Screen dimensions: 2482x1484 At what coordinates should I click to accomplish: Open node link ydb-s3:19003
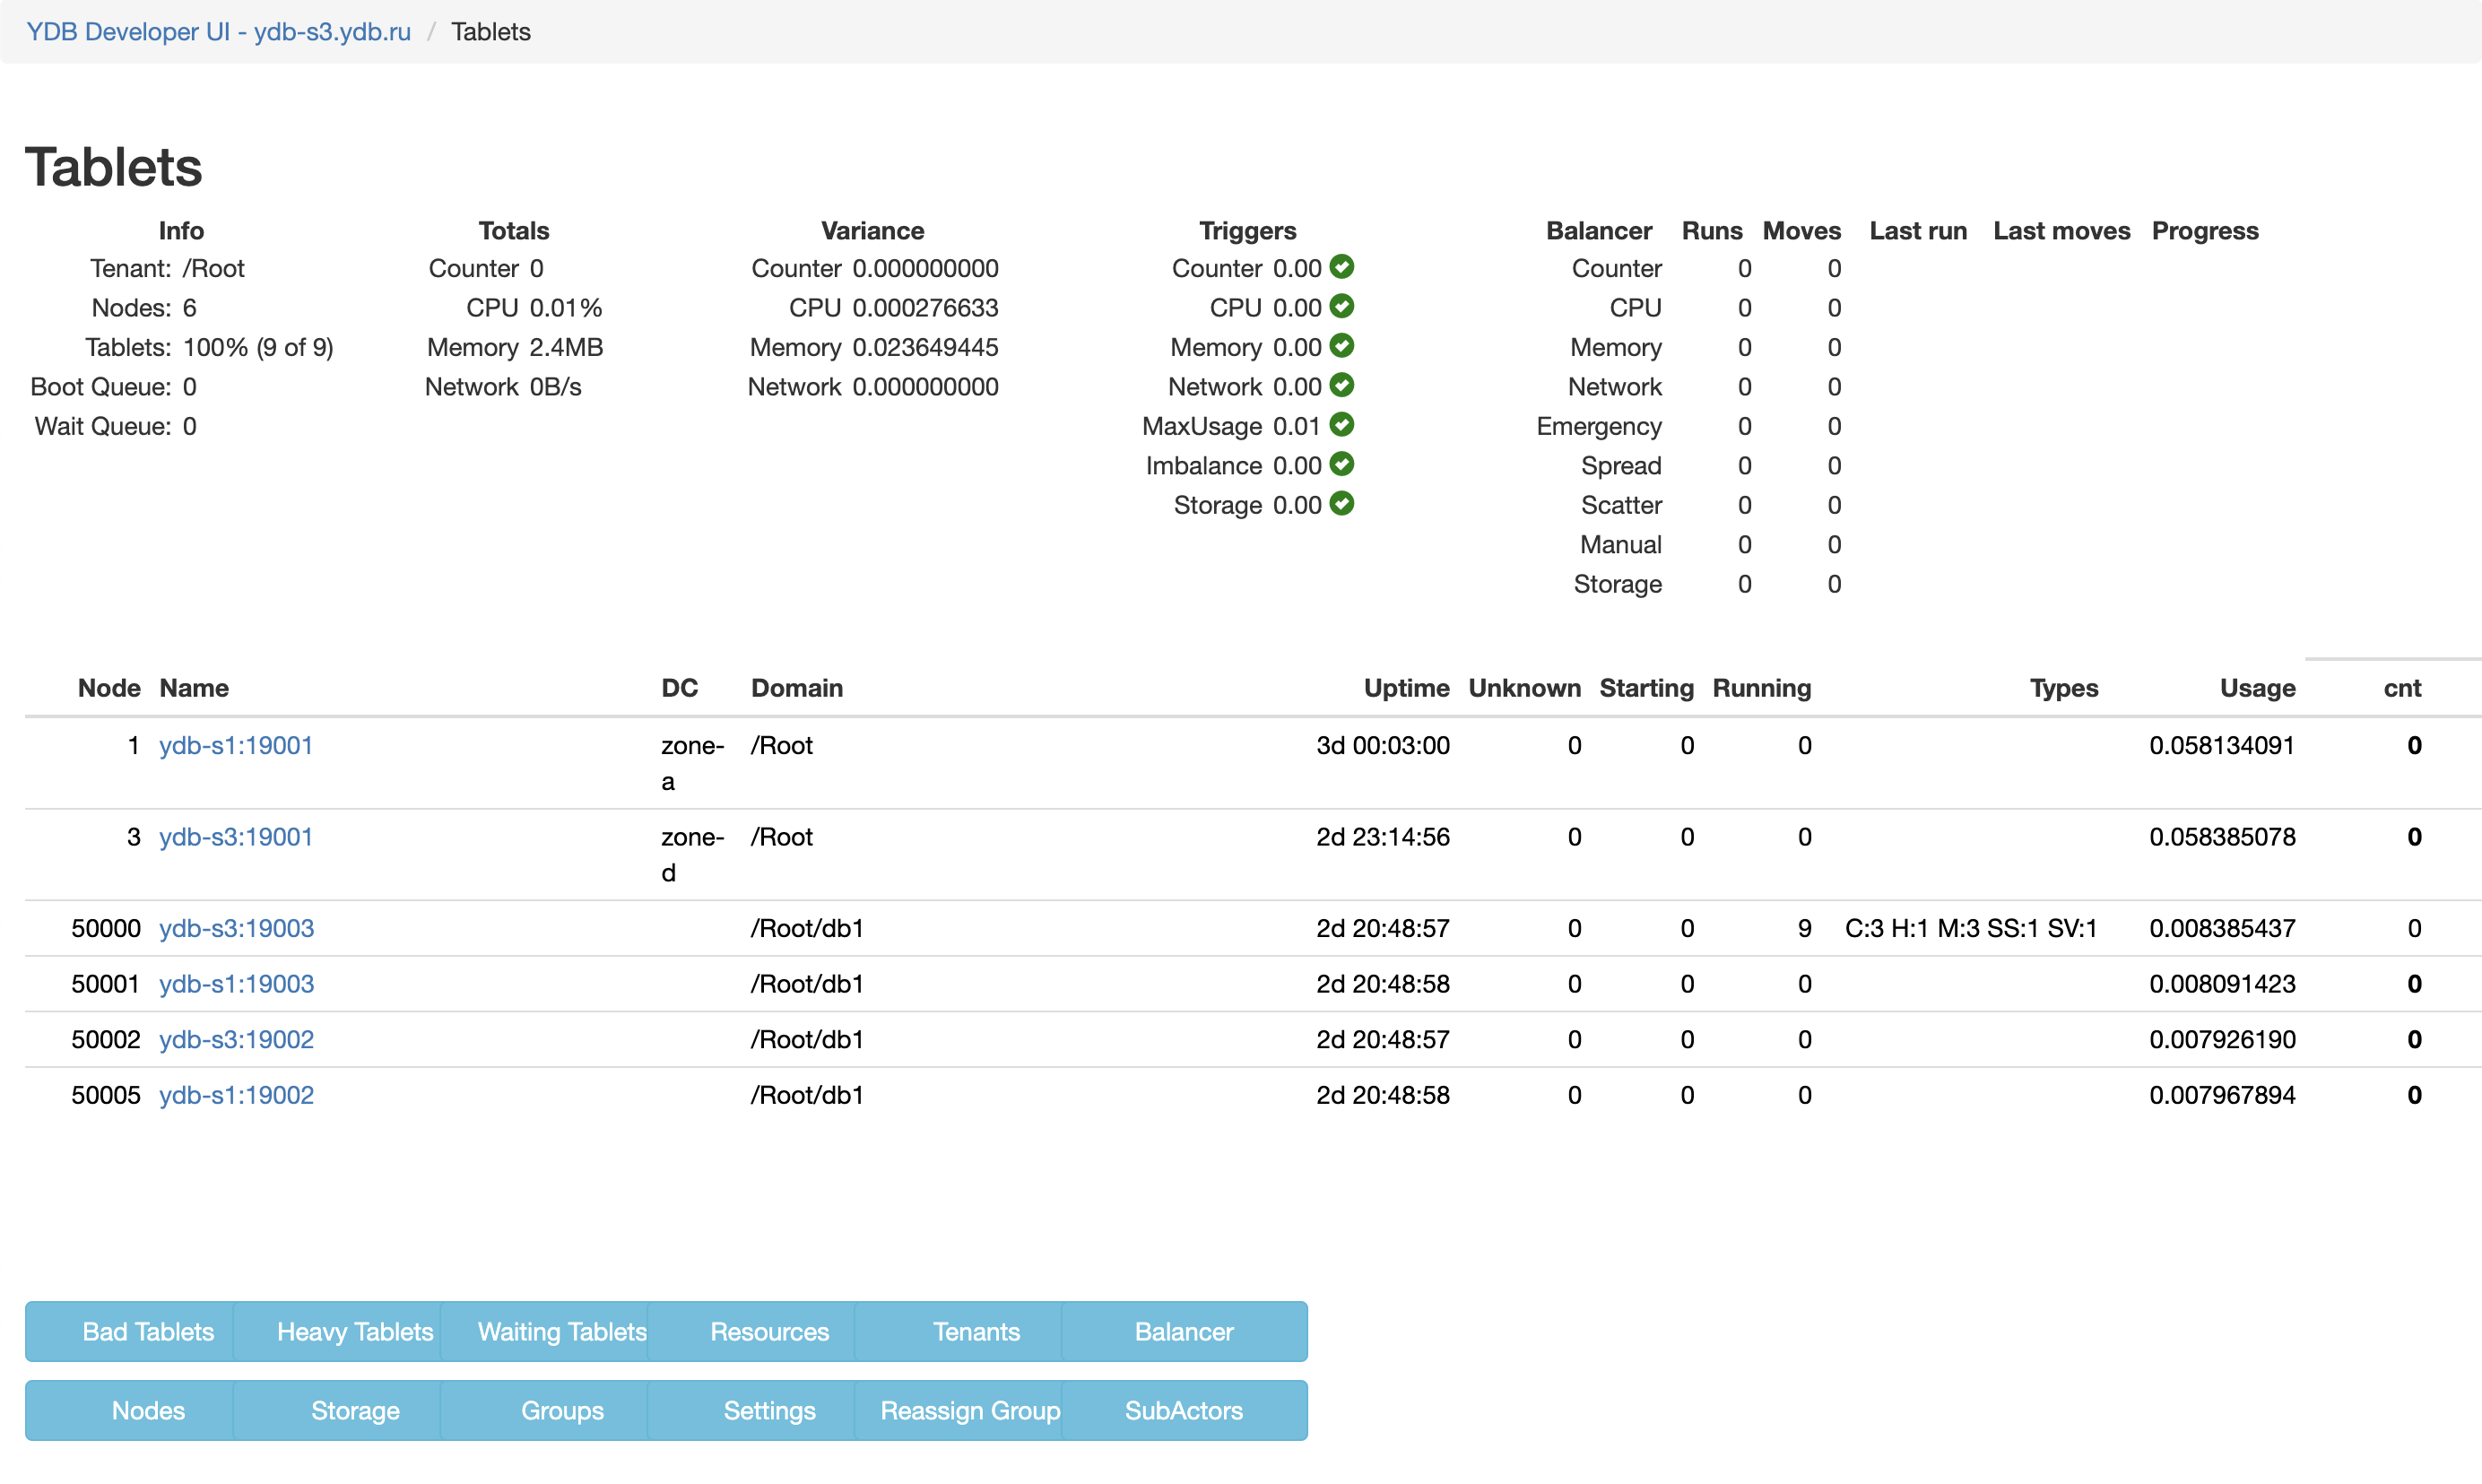(x=236, y=928)
